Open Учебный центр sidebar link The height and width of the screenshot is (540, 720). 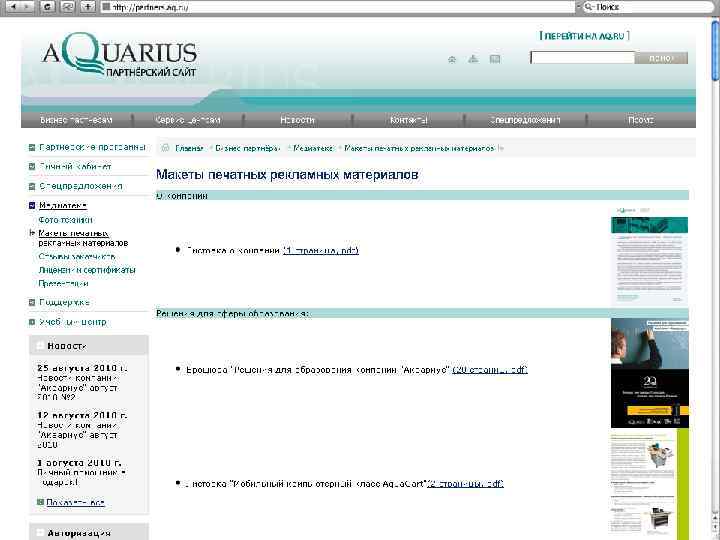point(73,322)
